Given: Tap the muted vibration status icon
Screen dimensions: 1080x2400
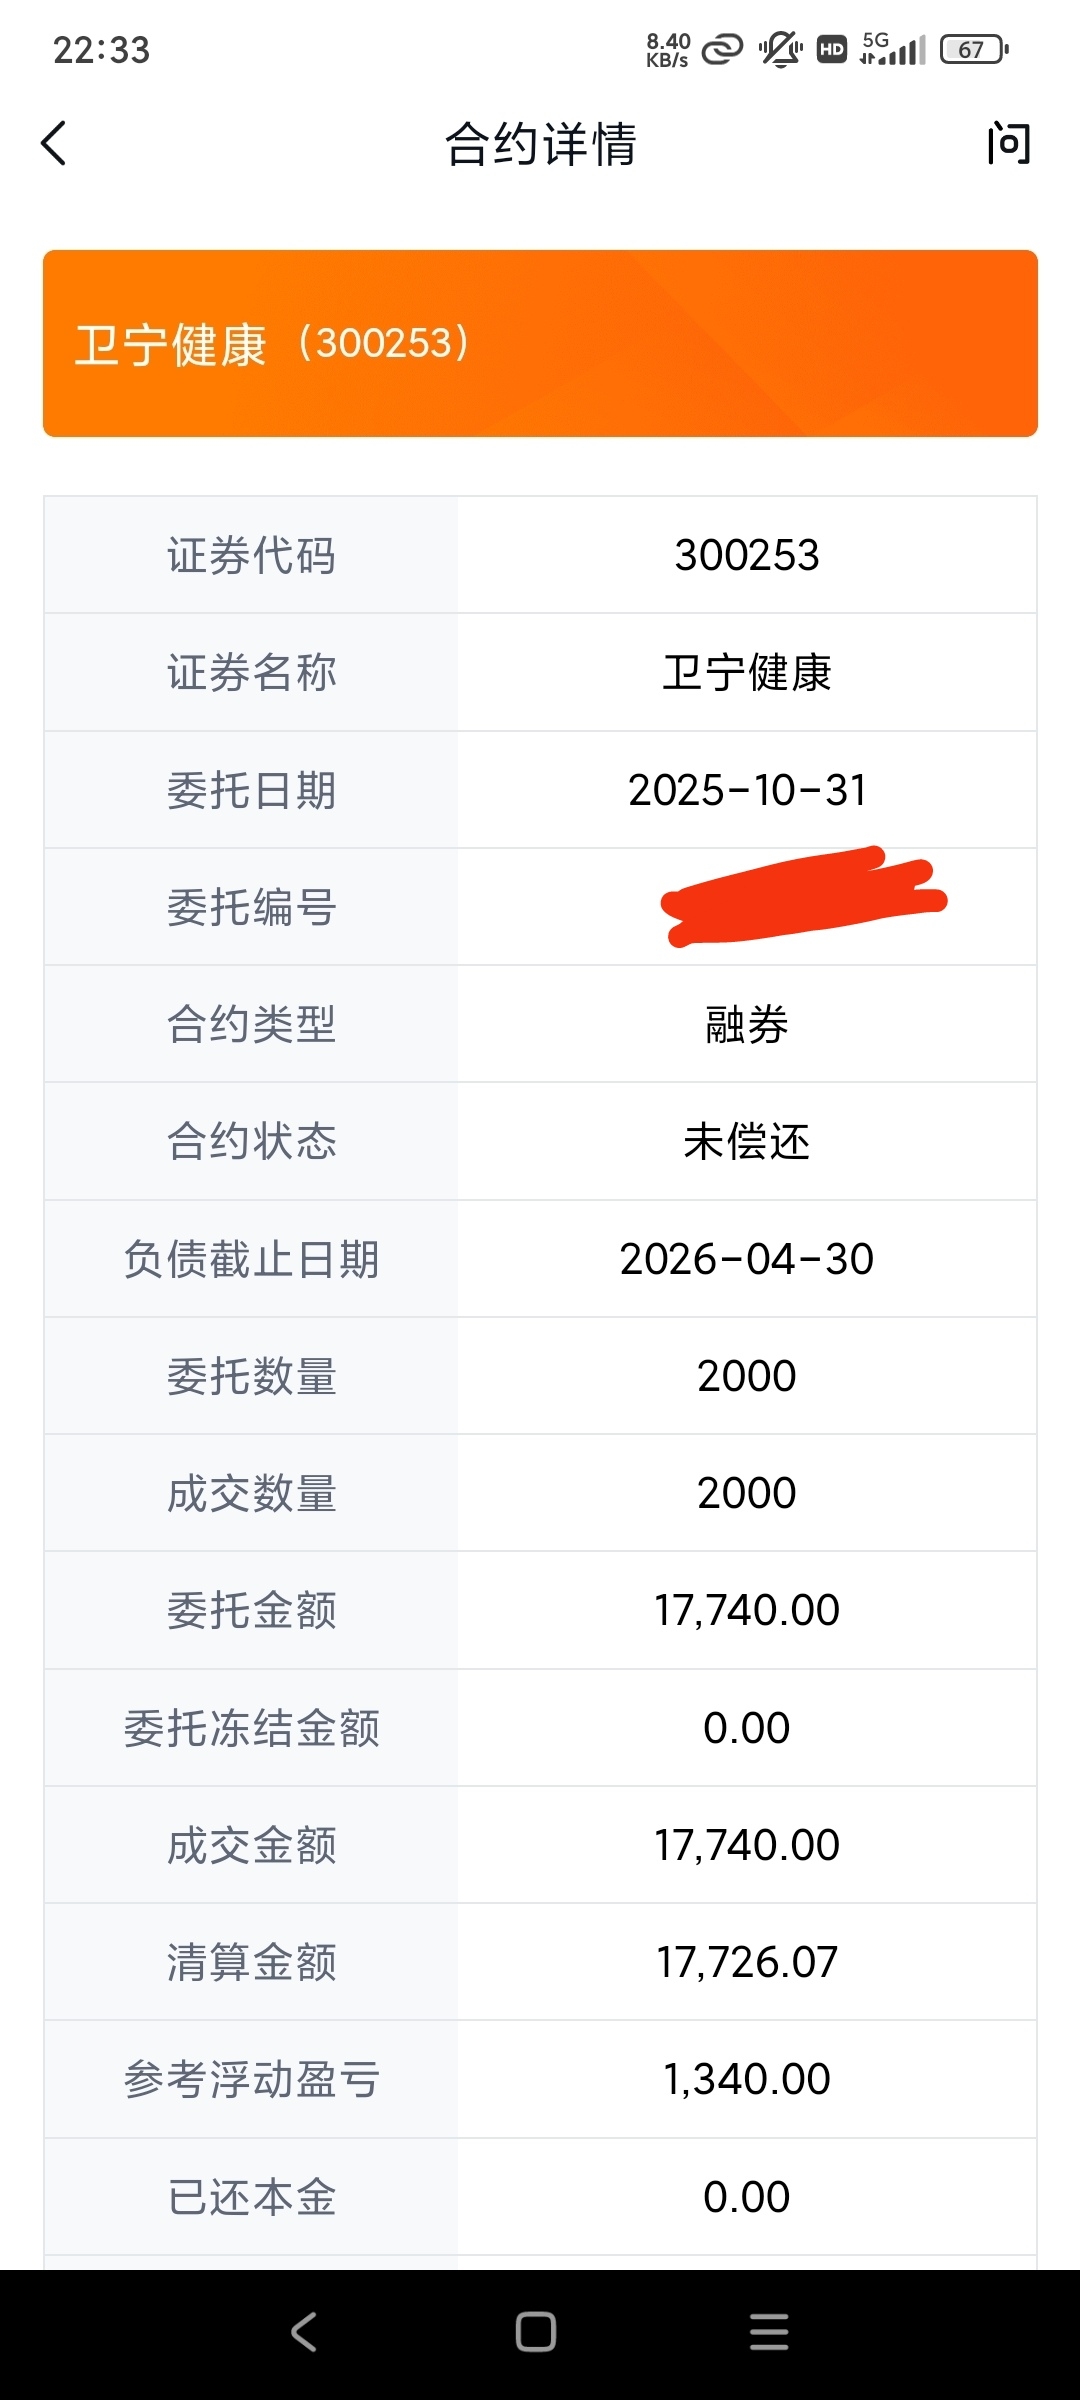Looking at the screenshot, I should (x=780, y=49).
